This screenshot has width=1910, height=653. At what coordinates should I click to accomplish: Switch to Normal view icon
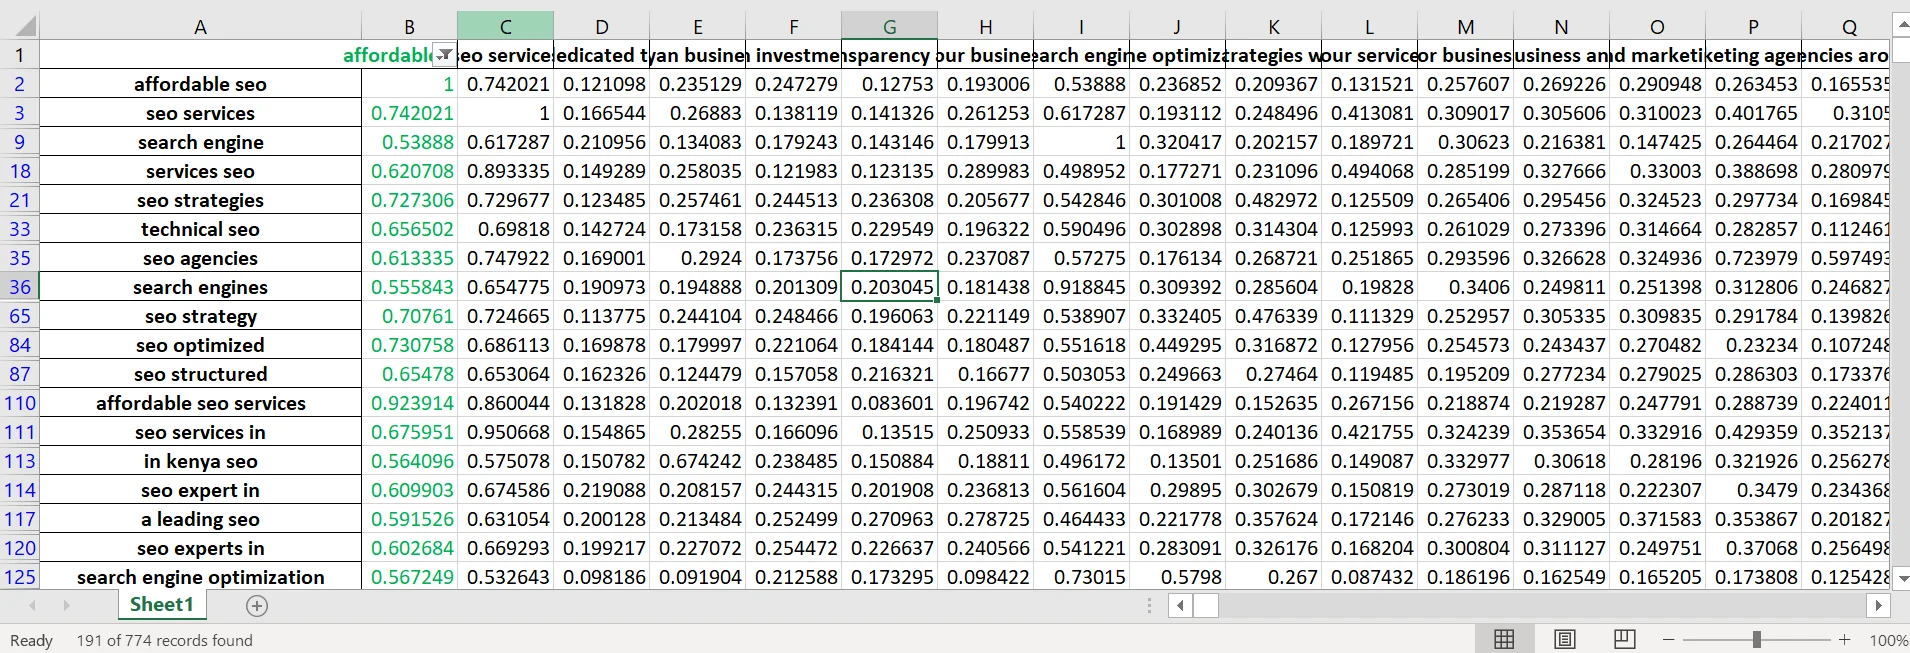(1504, 639)
